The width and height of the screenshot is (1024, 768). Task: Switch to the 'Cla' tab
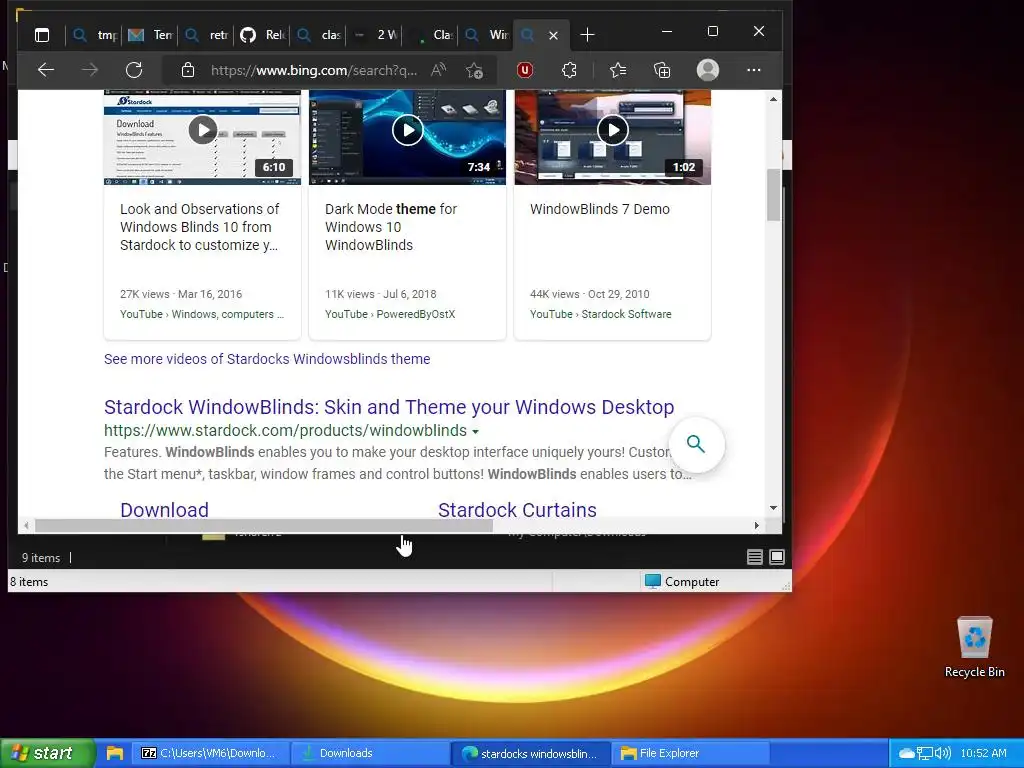pos(431,35)
